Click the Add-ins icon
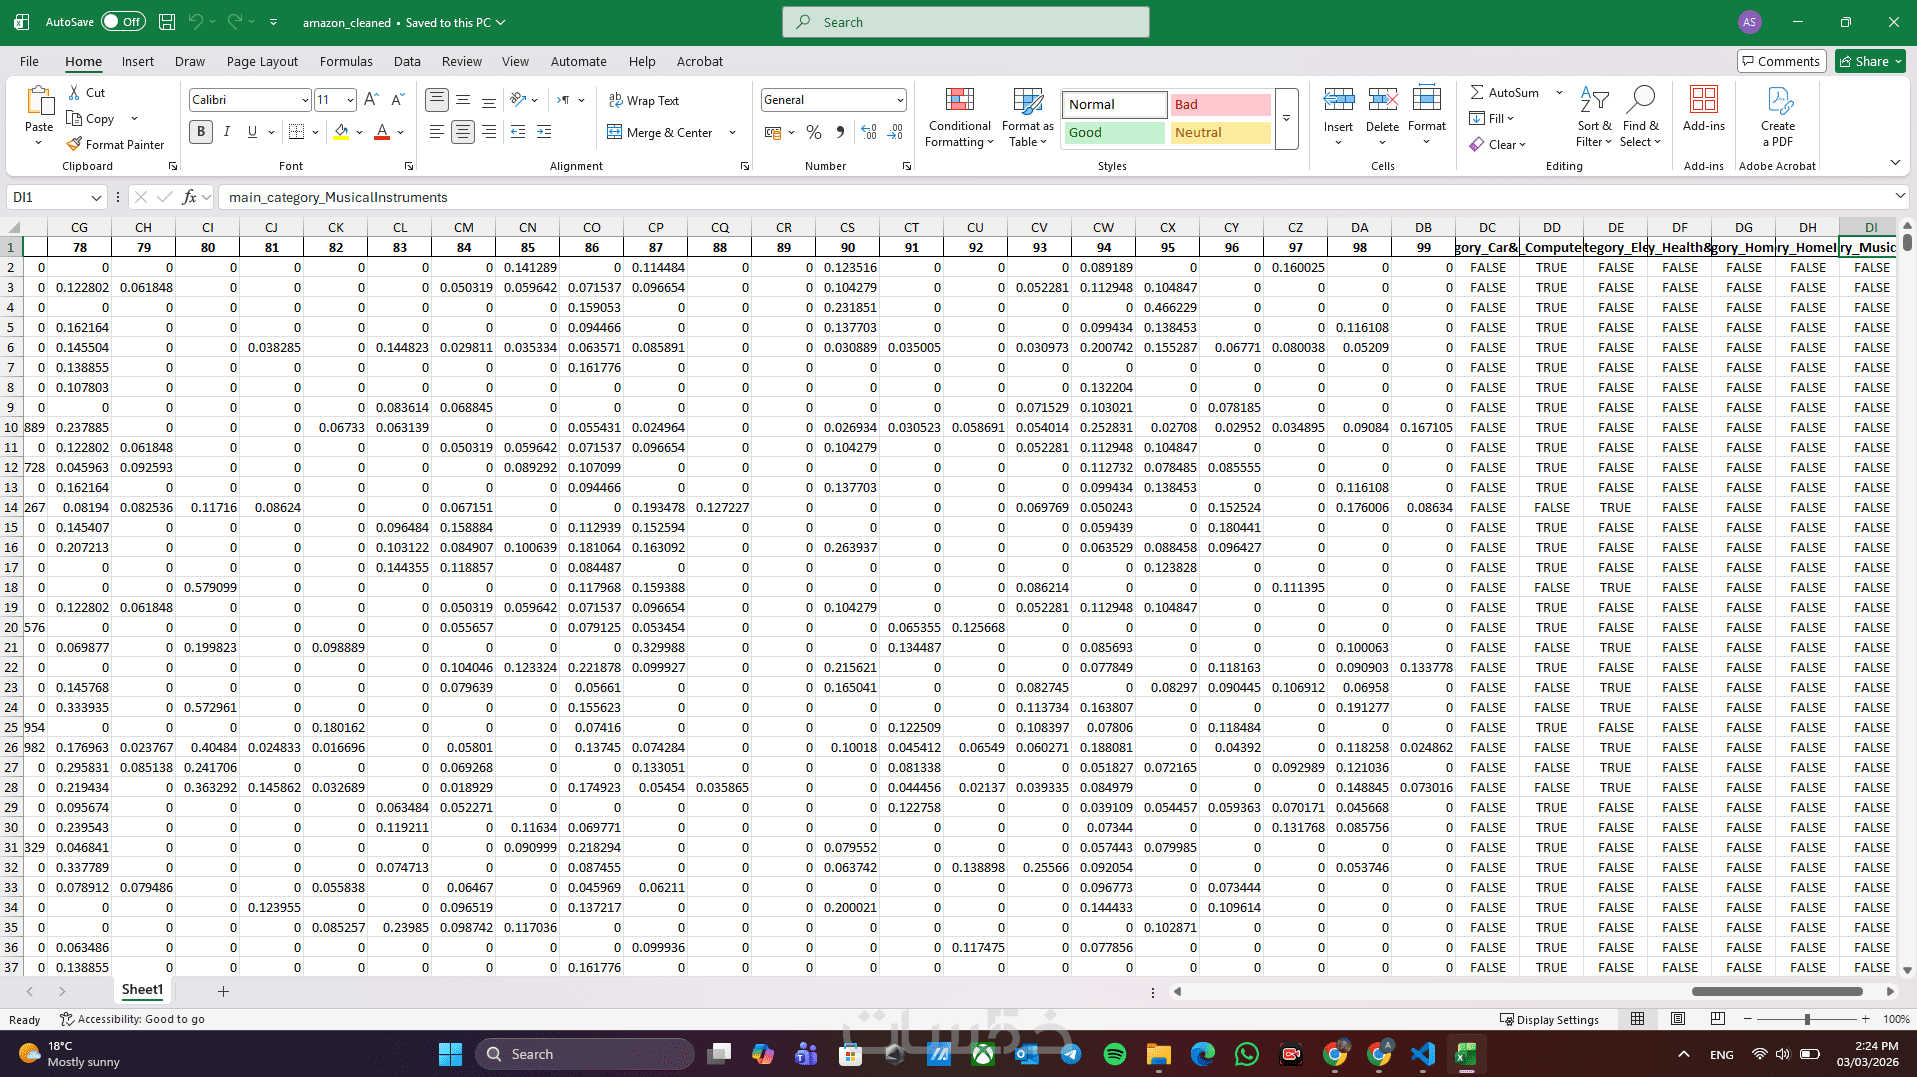This screenshot has height=1077, width=1917. pyautogui.click(x=1703, y=100)
